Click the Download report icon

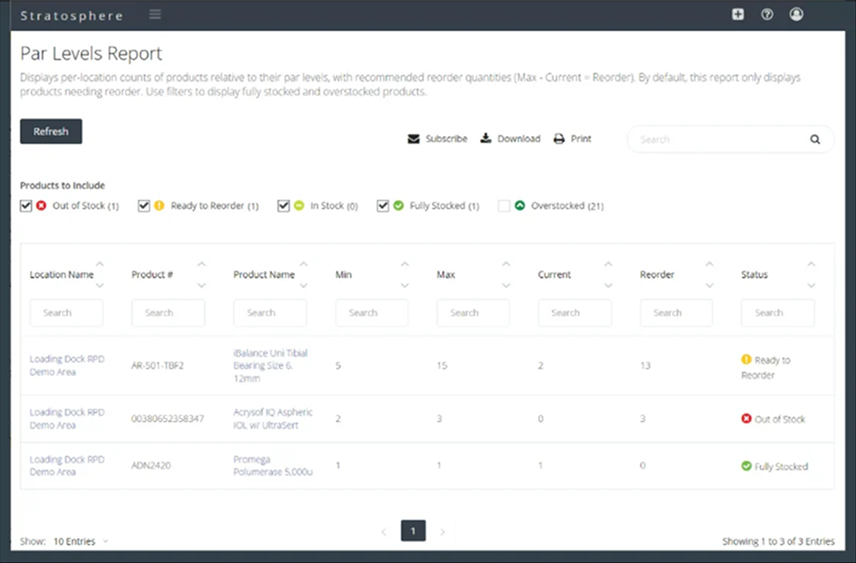(486, 139)
